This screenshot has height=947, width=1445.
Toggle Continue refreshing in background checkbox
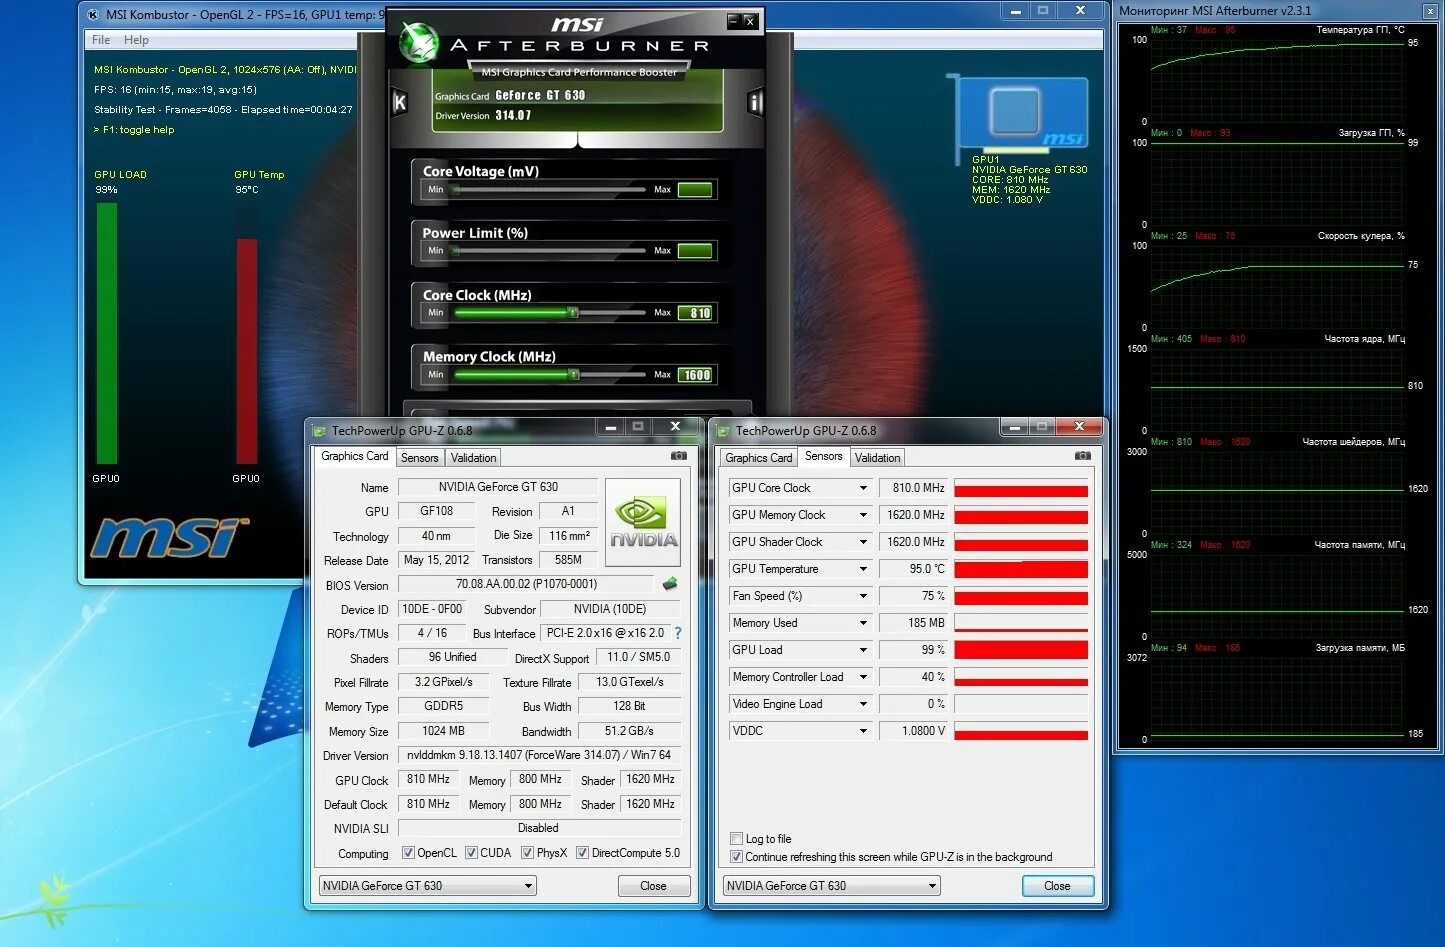tap(737, 857)
